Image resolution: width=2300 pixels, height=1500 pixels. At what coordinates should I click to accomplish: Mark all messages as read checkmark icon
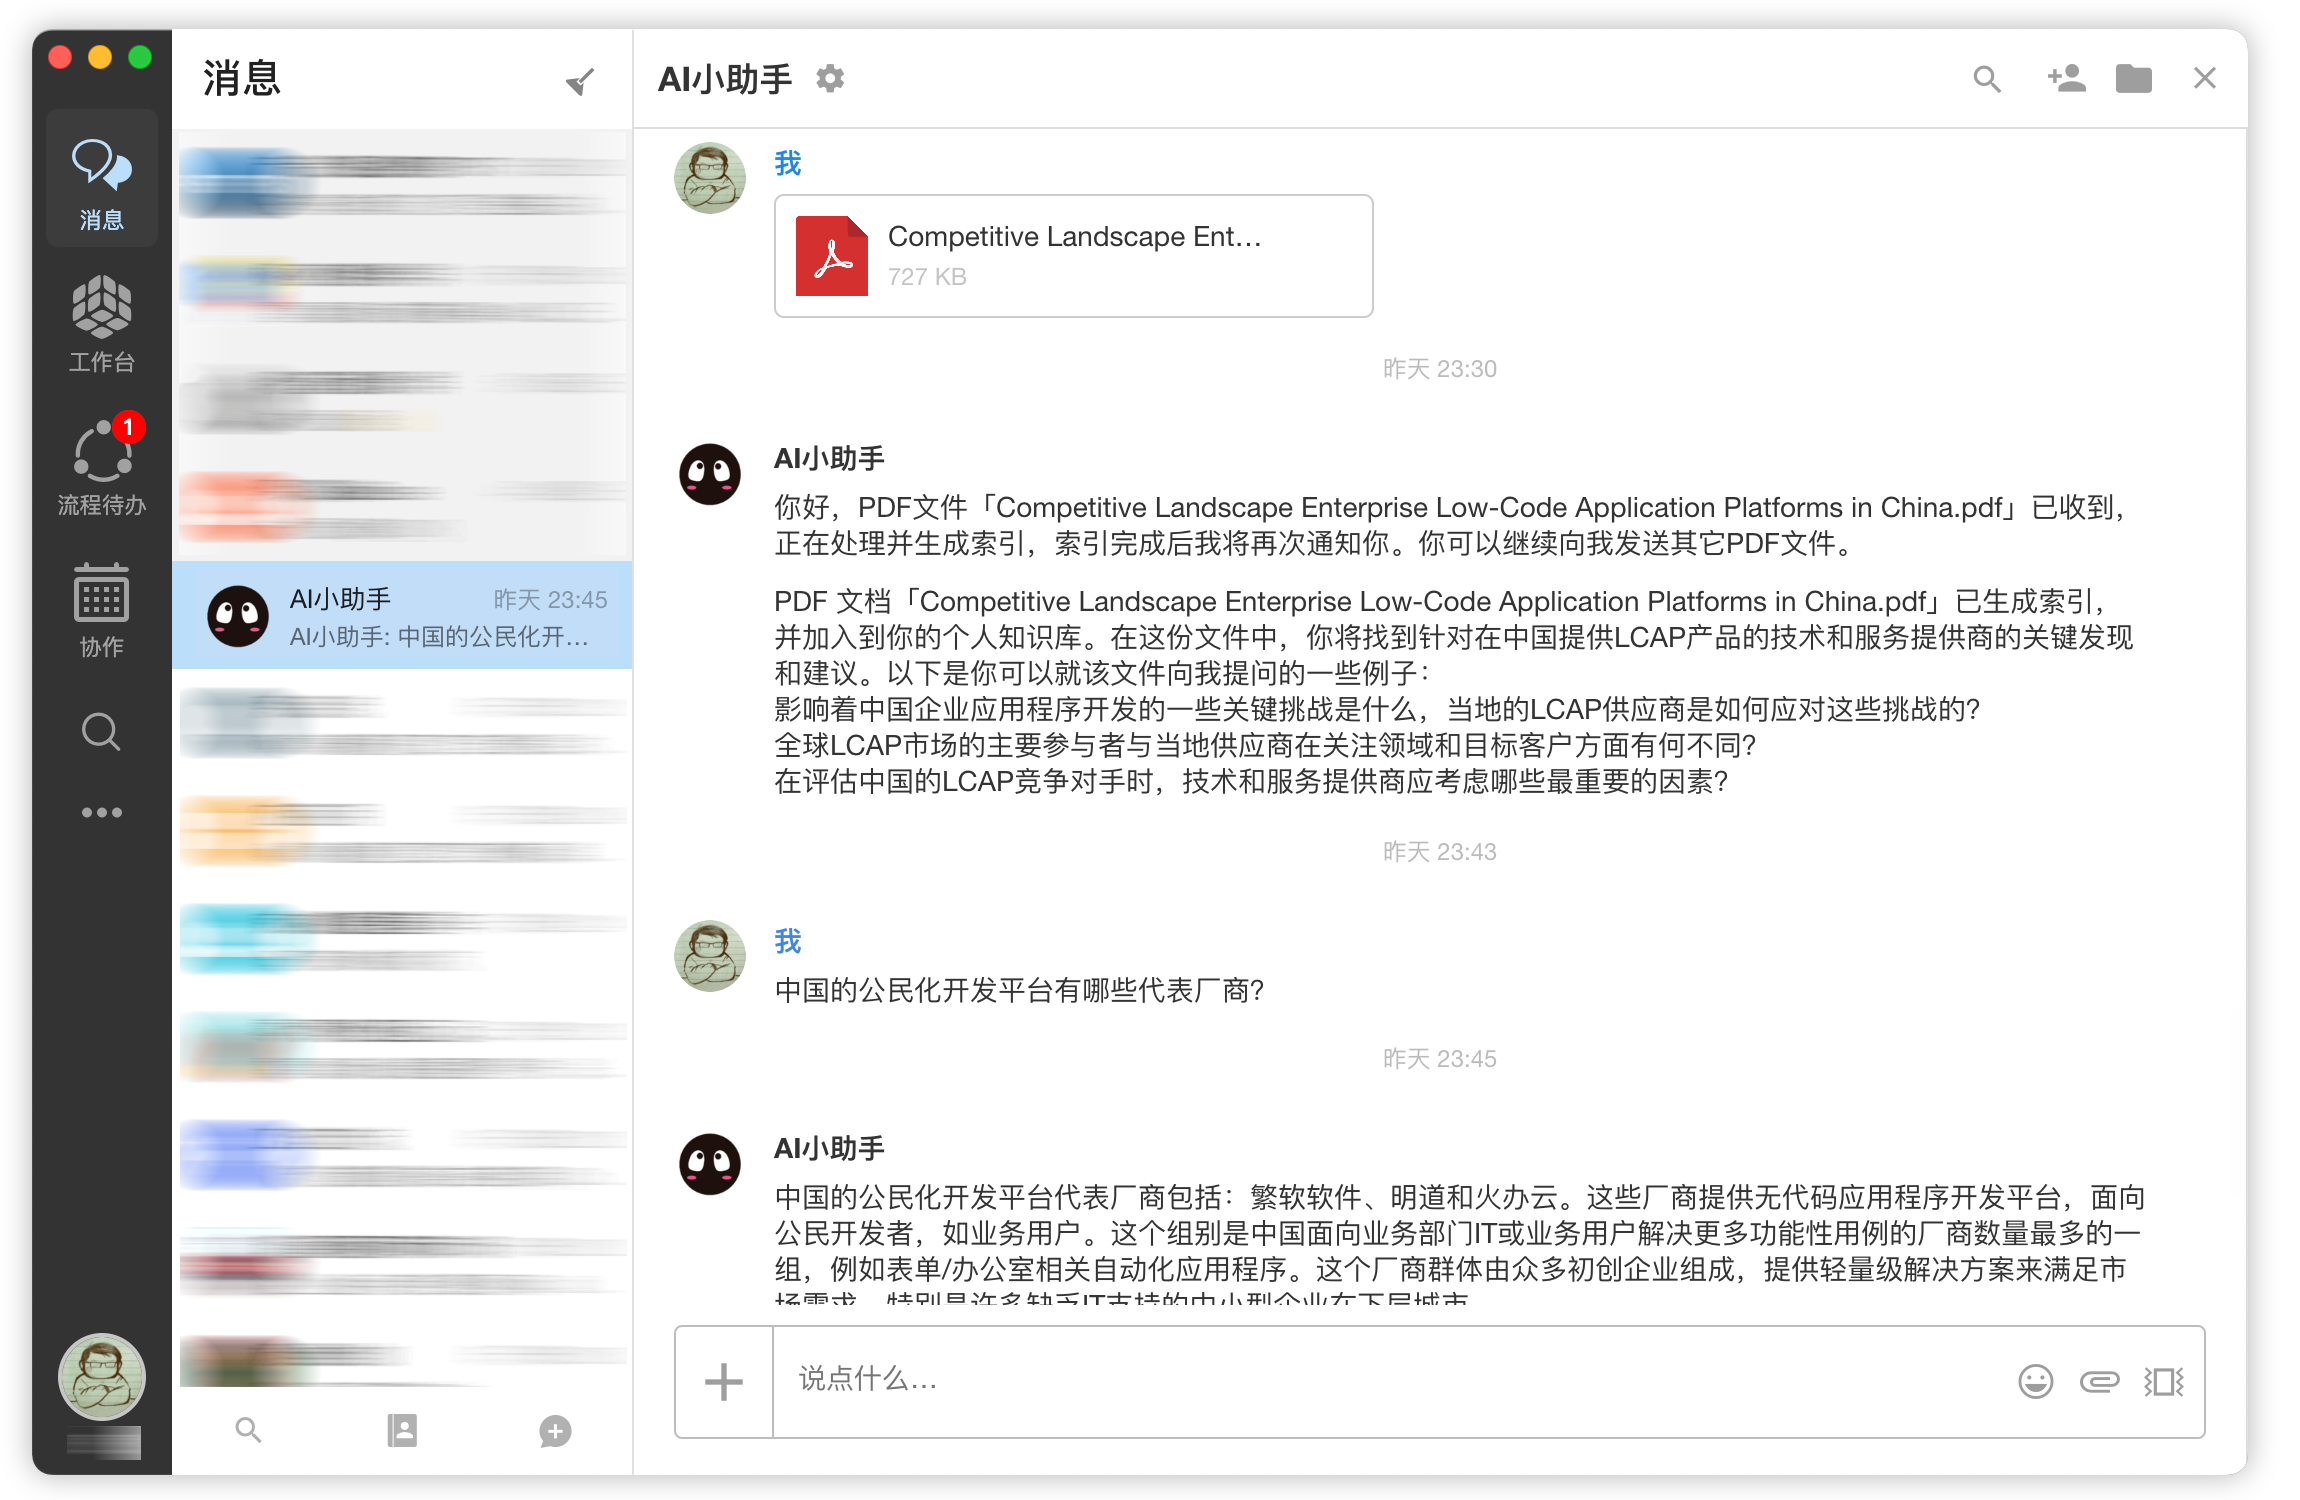(580, 80)
